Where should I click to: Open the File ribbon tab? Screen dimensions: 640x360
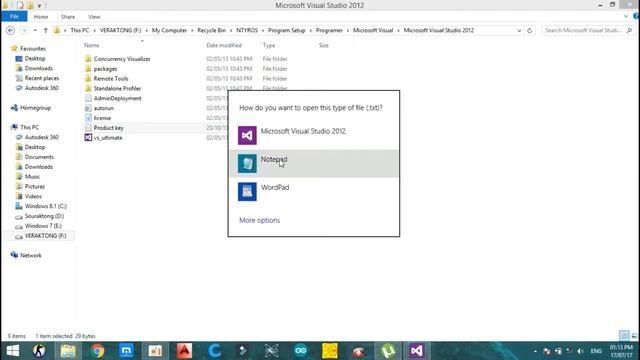coord(14,17)
